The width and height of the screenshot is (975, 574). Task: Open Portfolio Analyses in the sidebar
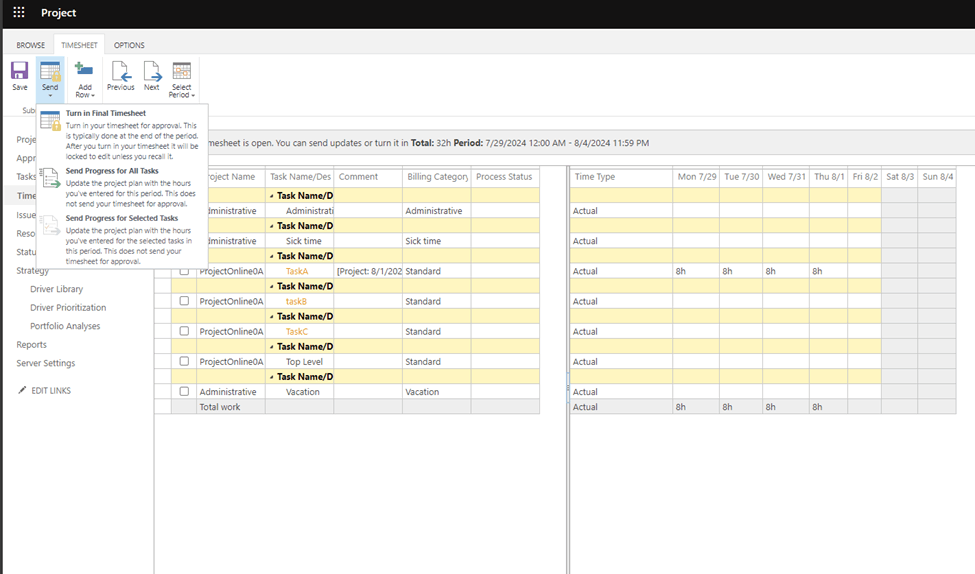point(65,326)
